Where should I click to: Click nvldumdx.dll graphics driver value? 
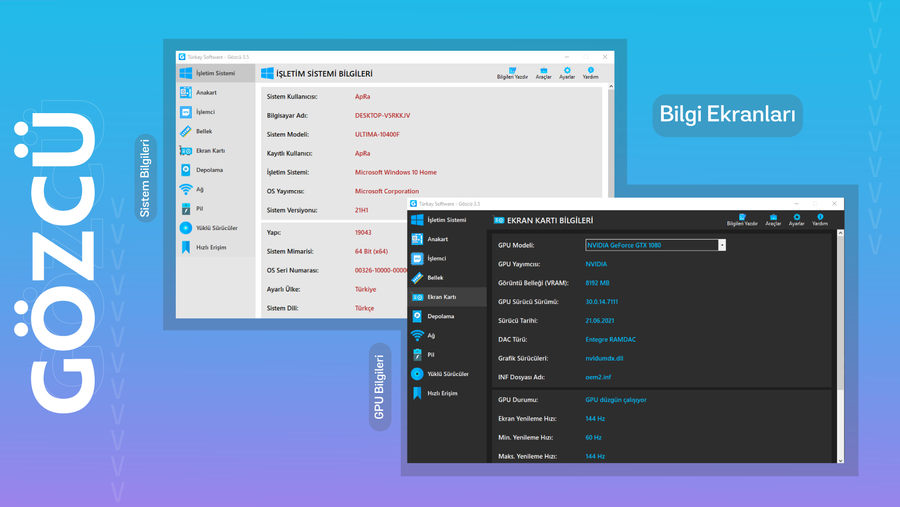(x=604, y=358)
